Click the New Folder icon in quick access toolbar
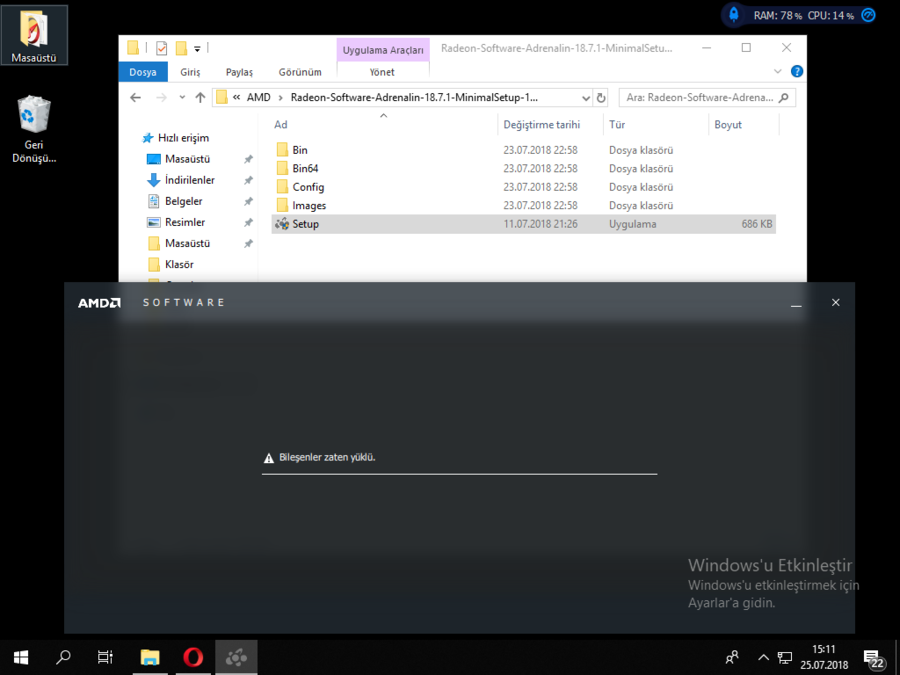Viewport: 900px width, 675px height. (x=181, y=48)
